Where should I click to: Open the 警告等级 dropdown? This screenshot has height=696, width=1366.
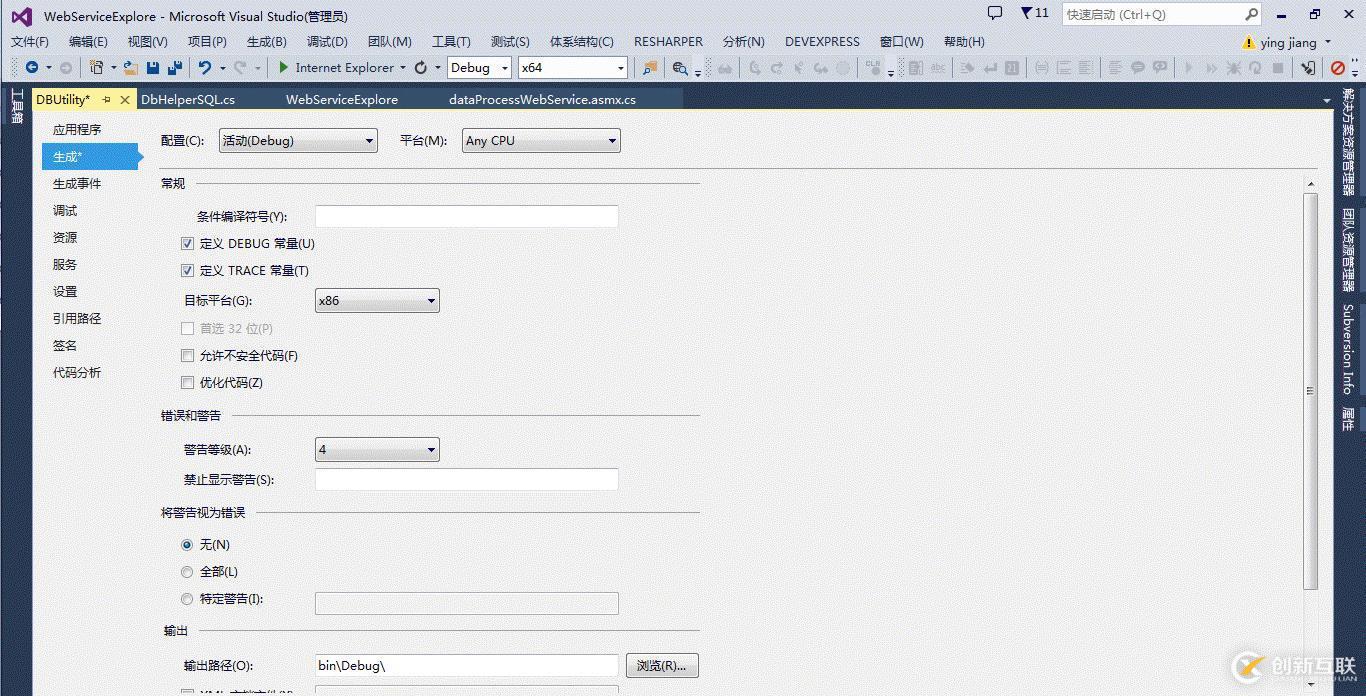377,449
